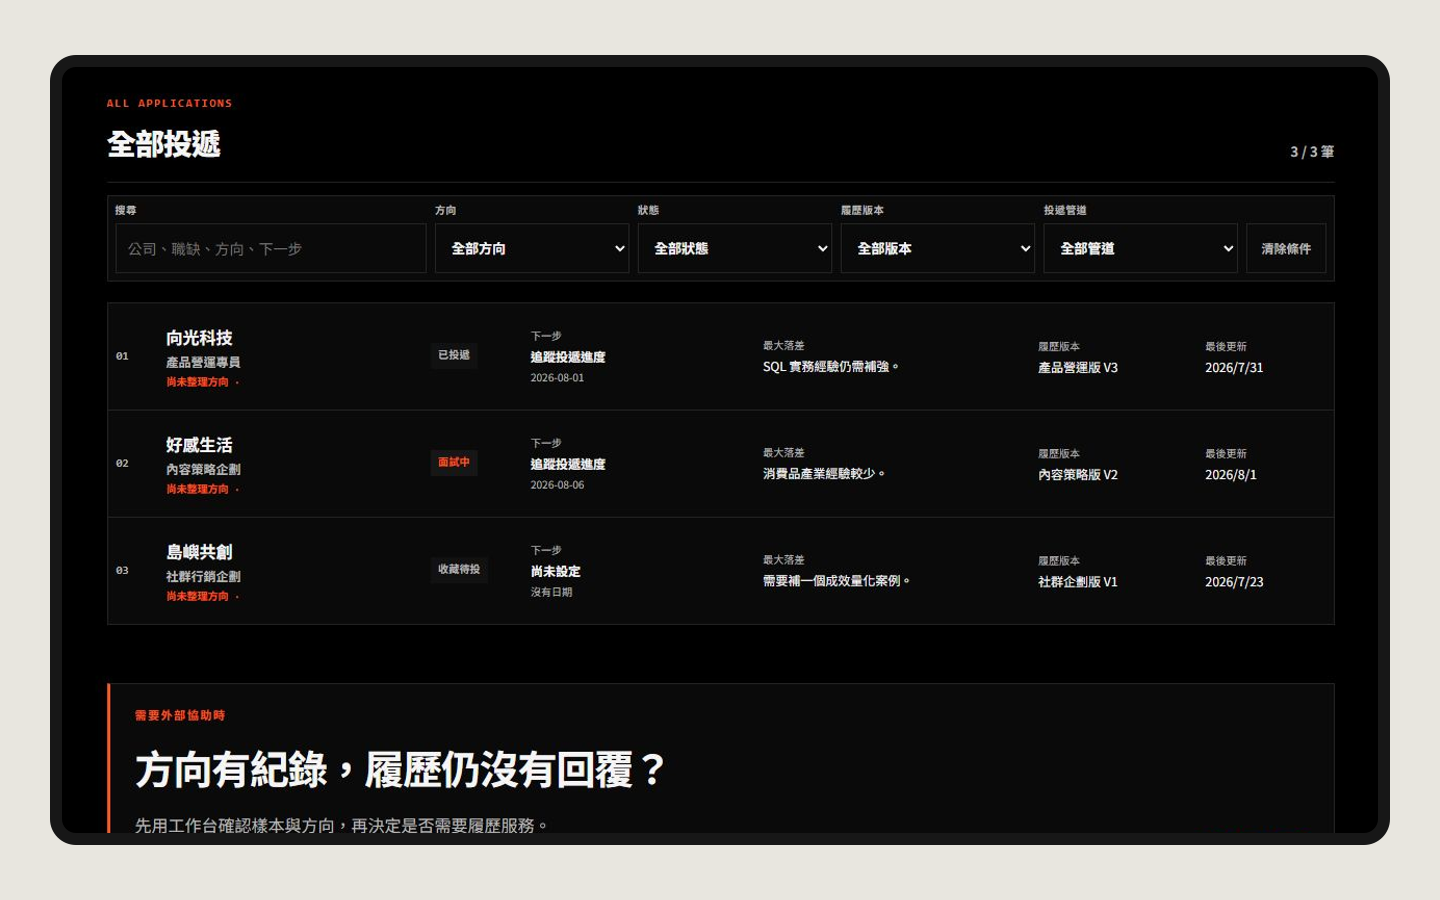Click the 收藏待投 status badge
This screenshot has width=1440, height=900.
(459, 569)
